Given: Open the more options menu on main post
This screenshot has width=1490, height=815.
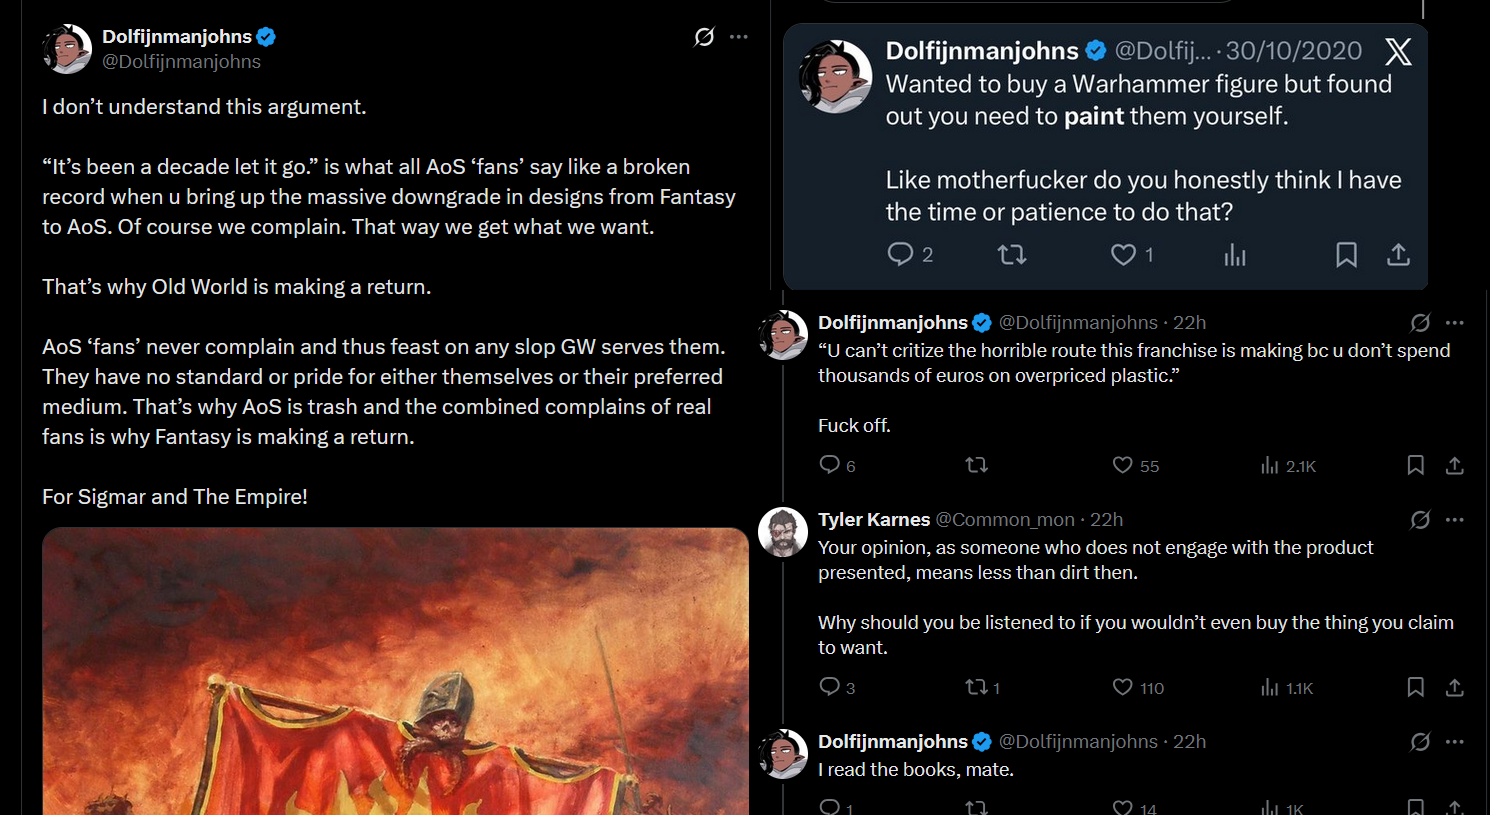Looking at the screenshot, I should tap(739, 37).
